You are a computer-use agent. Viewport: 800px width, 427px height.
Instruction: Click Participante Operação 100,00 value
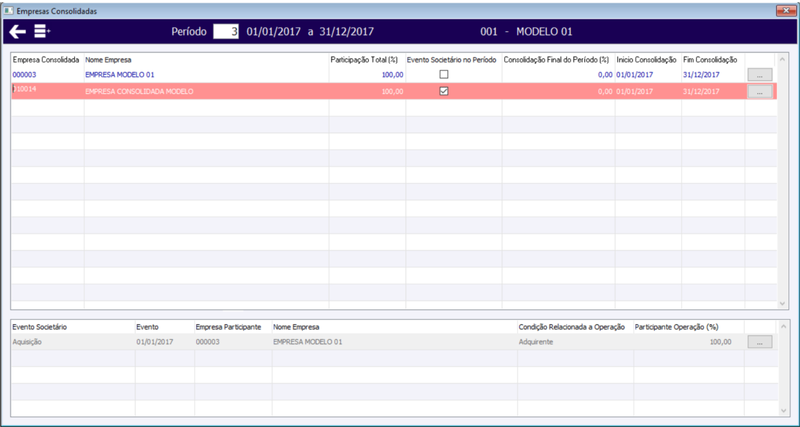tap(720, 342)
